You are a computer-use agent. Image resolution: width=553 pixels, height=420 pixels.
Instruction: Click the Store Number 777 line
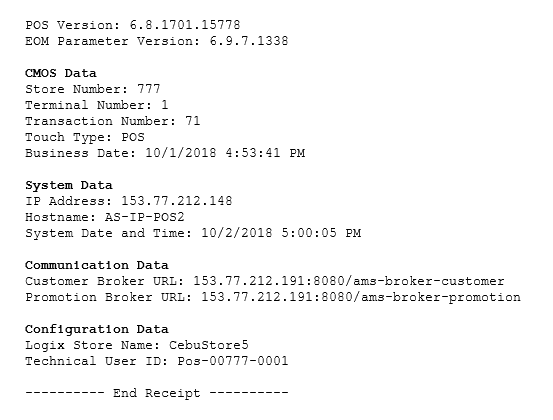93,89
